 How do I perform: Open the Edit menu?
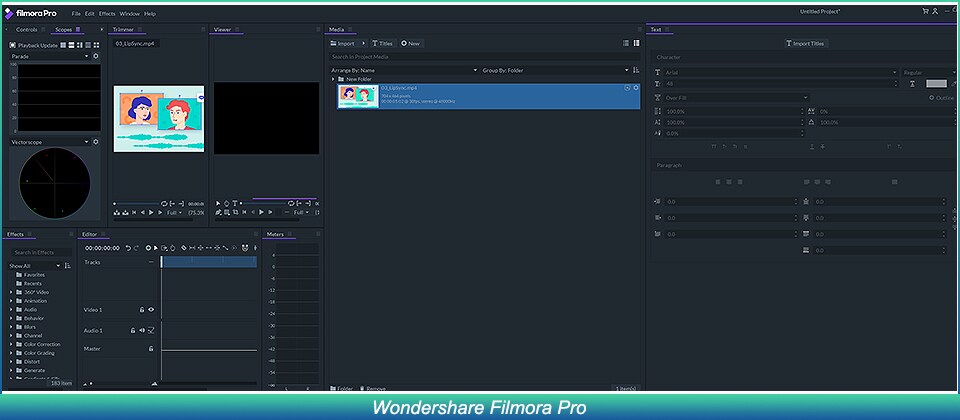(x=89, y=13)
